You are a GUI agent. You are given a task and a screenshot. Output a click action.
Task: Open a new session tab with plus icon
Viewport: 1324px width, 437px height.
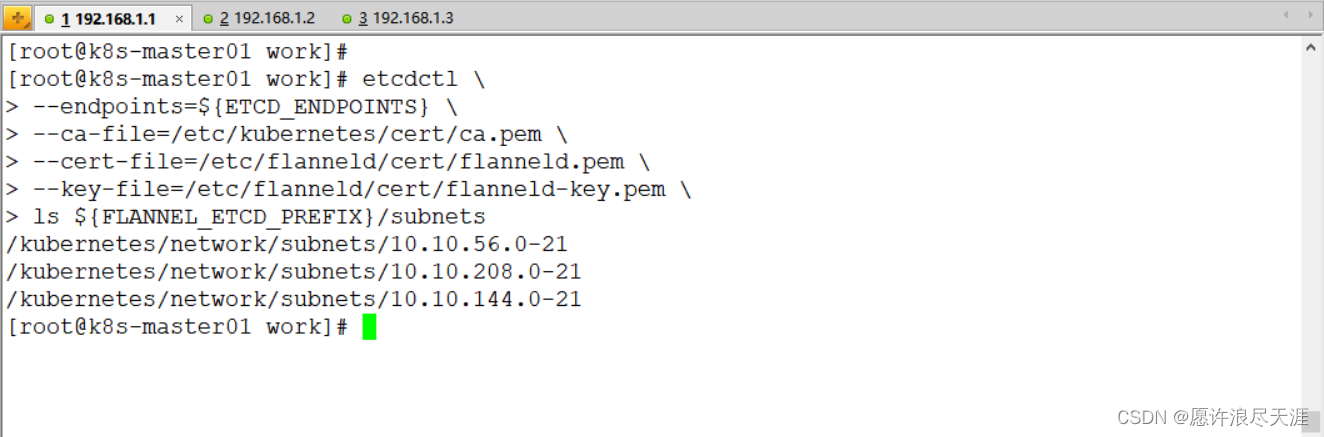(x=18, y=18)
